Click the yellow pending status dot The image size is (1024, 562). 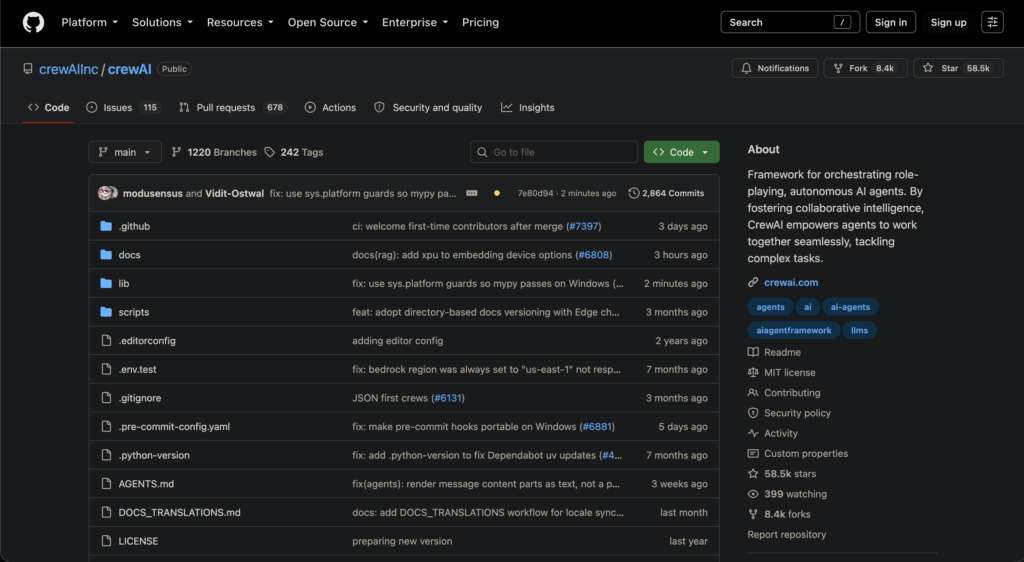tap(497, 193)
